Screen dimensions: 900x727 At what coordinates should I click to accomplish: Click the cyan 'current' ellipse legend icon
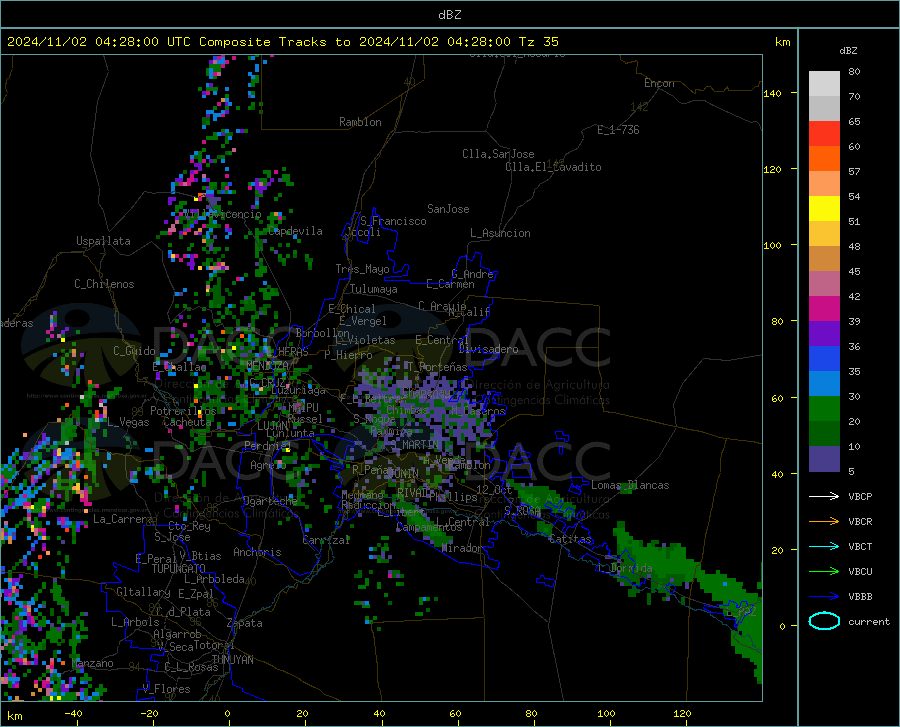(824, 621)
